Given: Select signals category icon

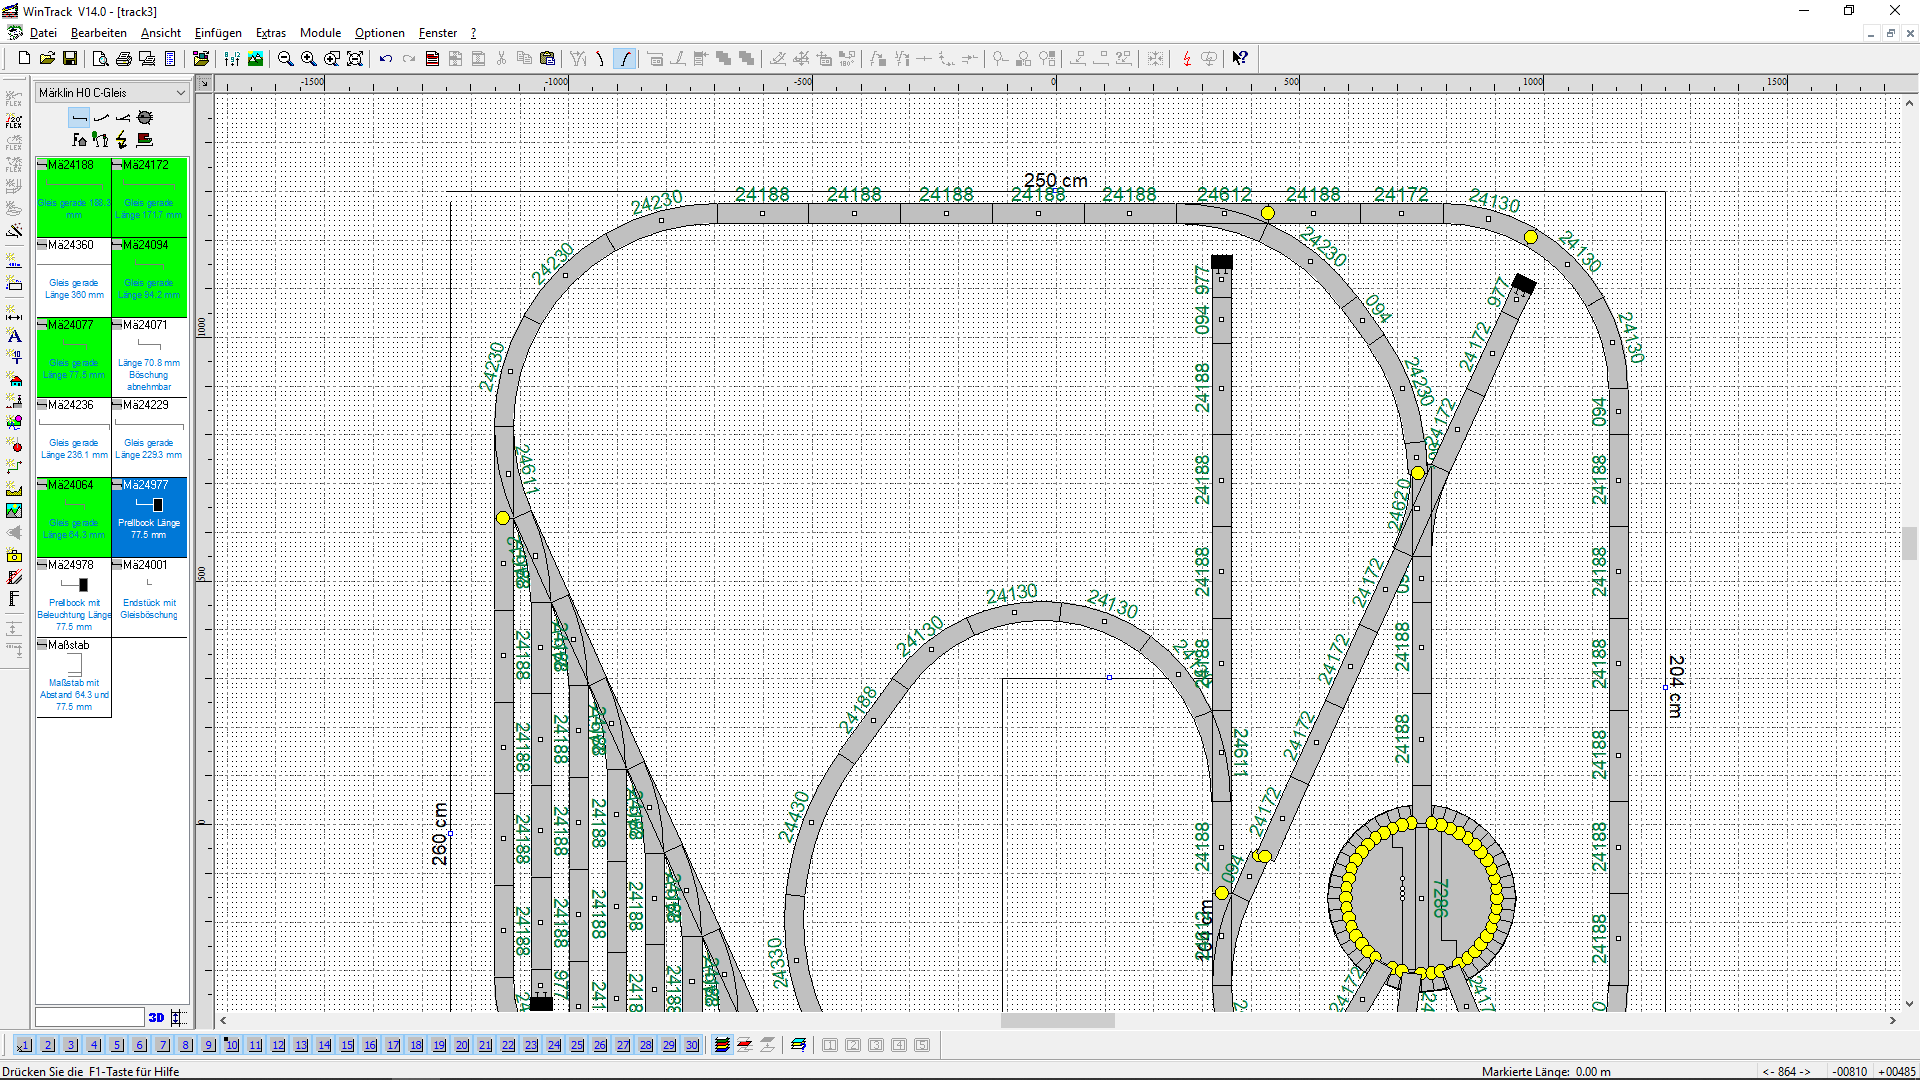Looking at the screenshot, I should (x=100, y=140).
